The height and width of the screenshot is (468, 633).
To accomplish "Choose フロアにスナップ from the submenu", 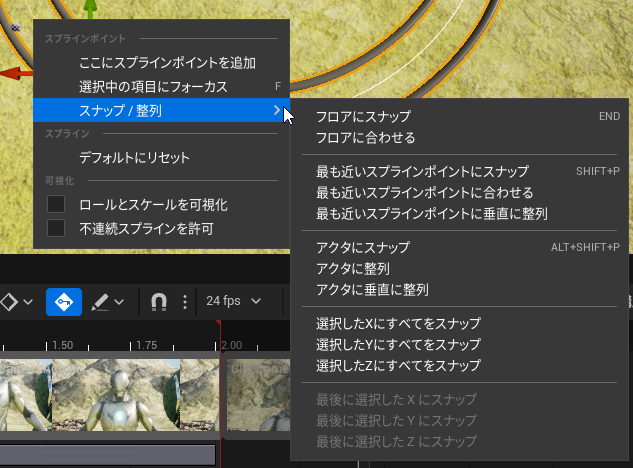I will [363, 116].
